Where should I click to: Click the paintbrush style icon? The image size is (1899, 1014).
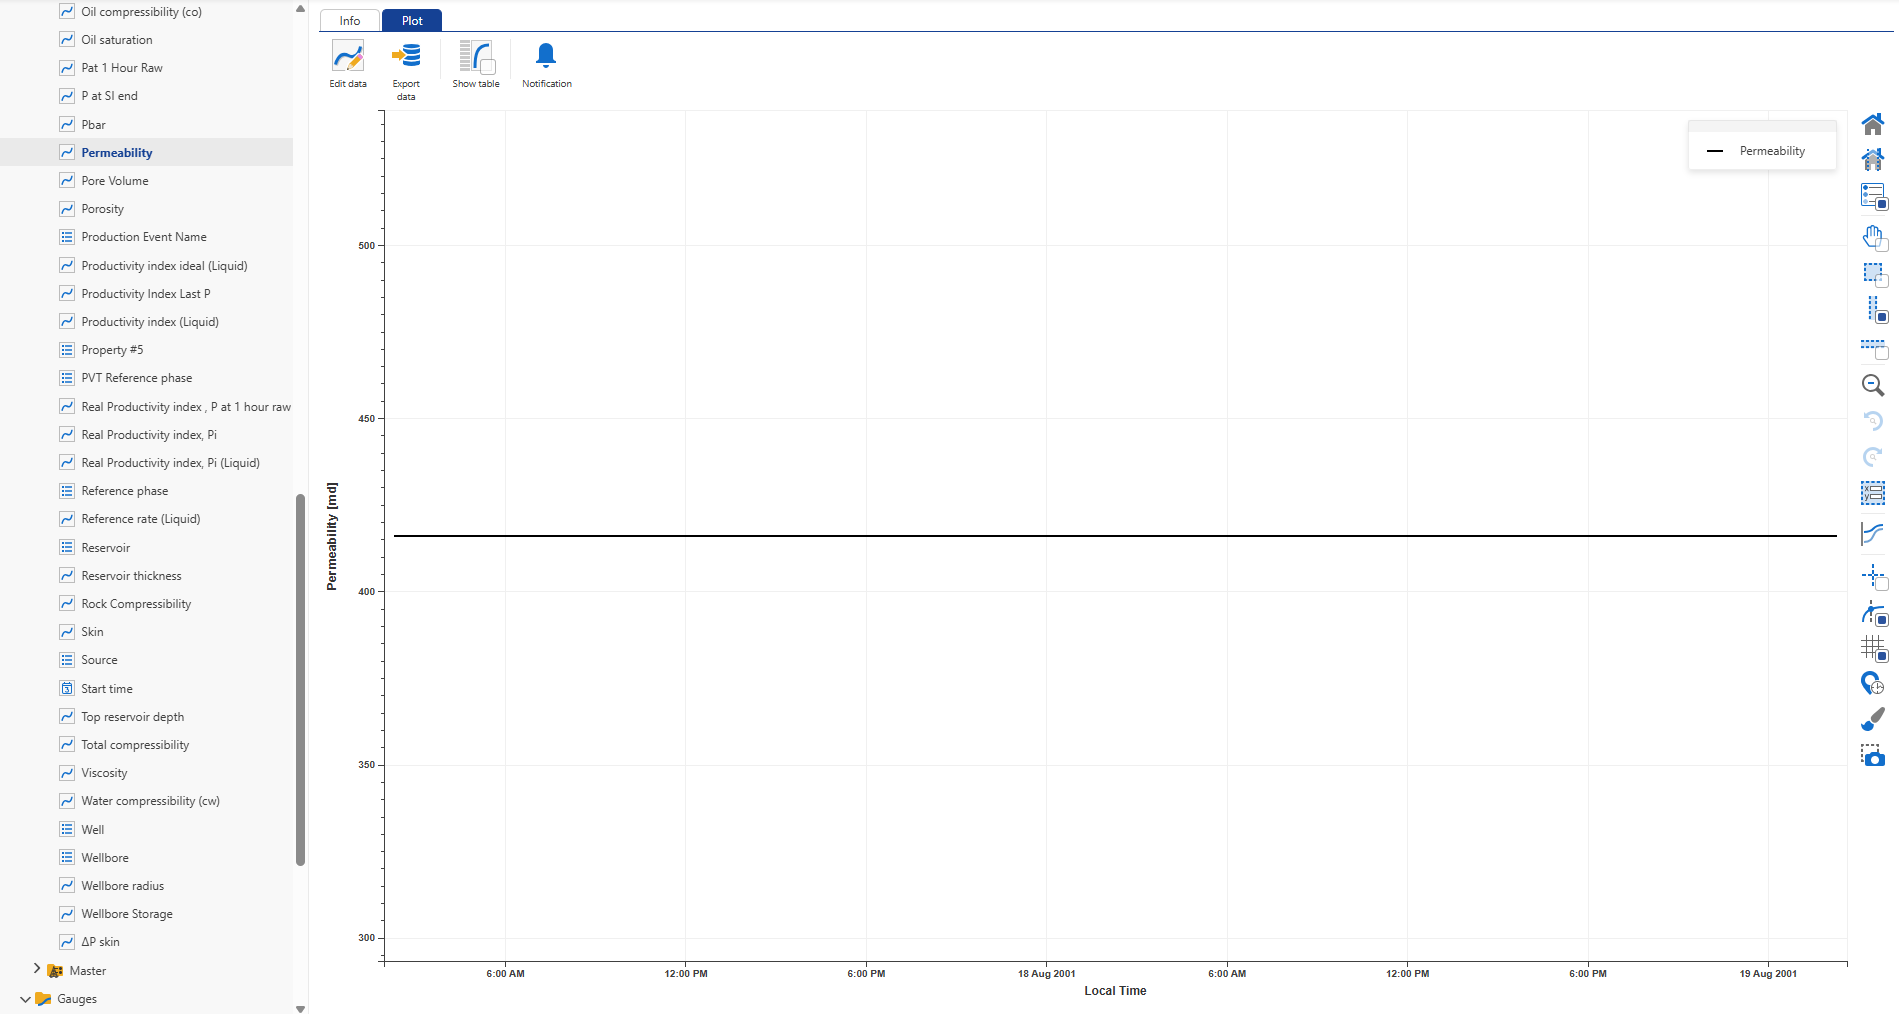(x=1872, y=719)
